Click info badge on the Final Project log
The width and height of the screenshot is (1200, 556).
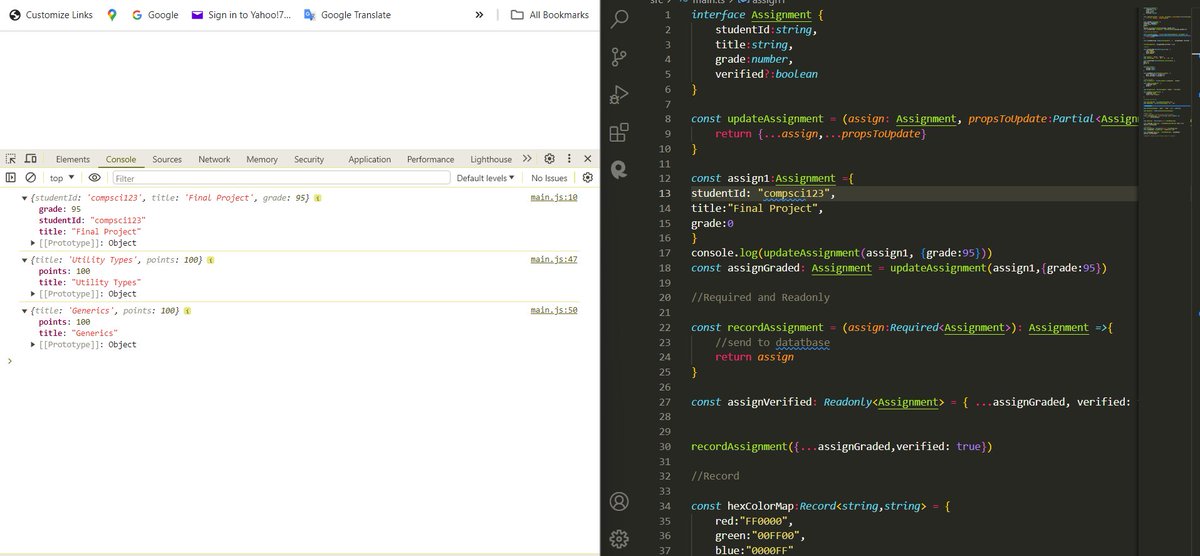click(x=318, y=199)
